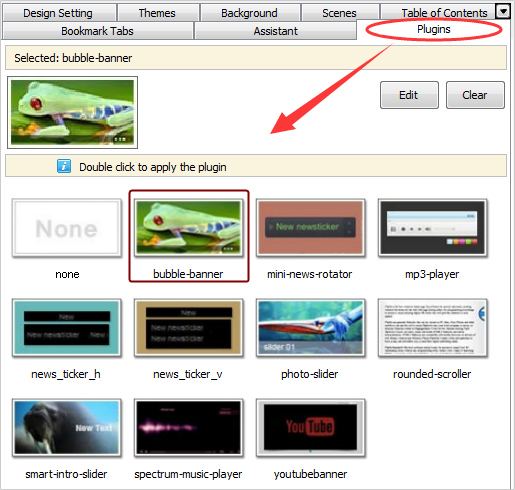This screenshot has height=490, width=515.
Task: Pick the news_ticker_v plugin
Action: pyautogui.click(x=189, y=328)
